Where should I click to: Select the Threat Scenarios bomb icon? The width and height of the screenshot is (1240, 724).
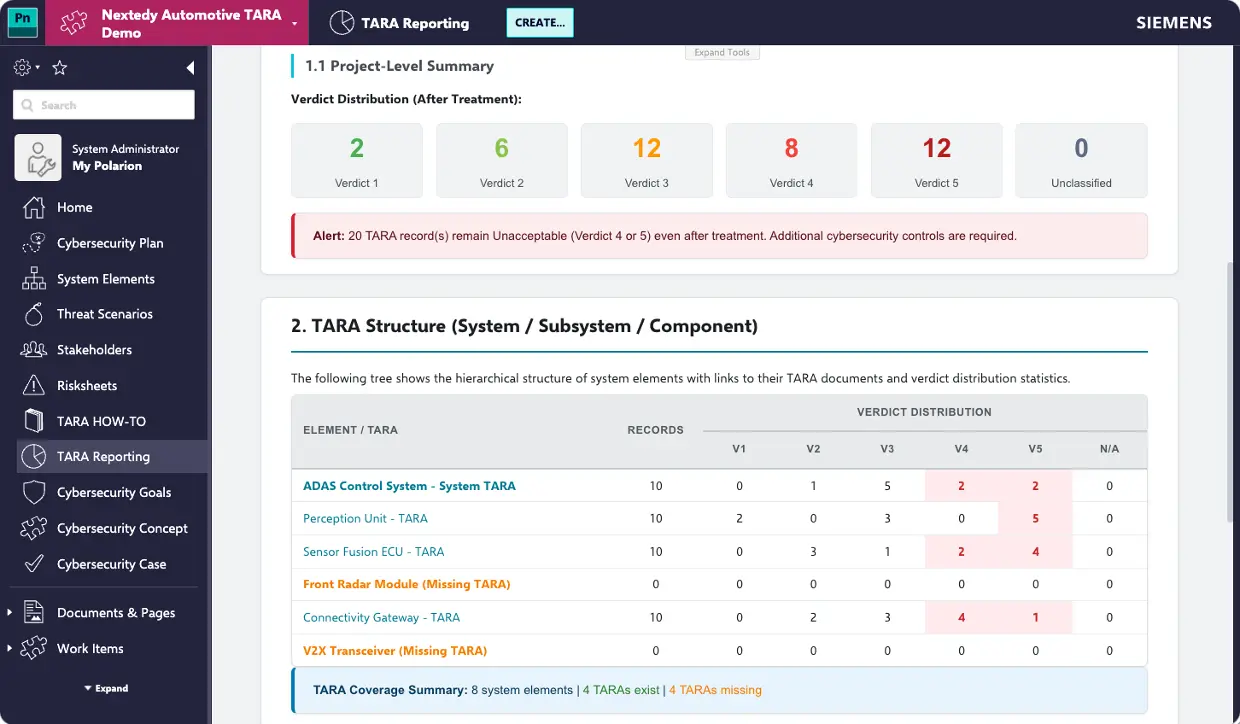click(x=34, y=314)
